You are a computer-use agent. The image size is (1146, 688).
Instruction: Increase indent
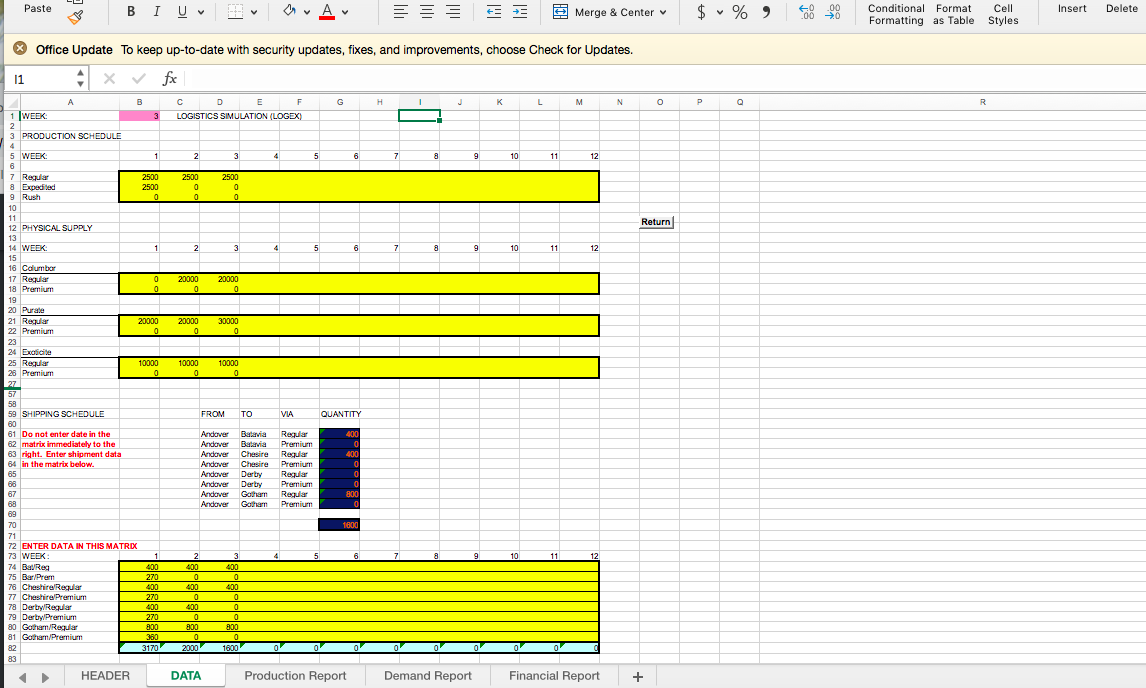(x=520, y=12)
